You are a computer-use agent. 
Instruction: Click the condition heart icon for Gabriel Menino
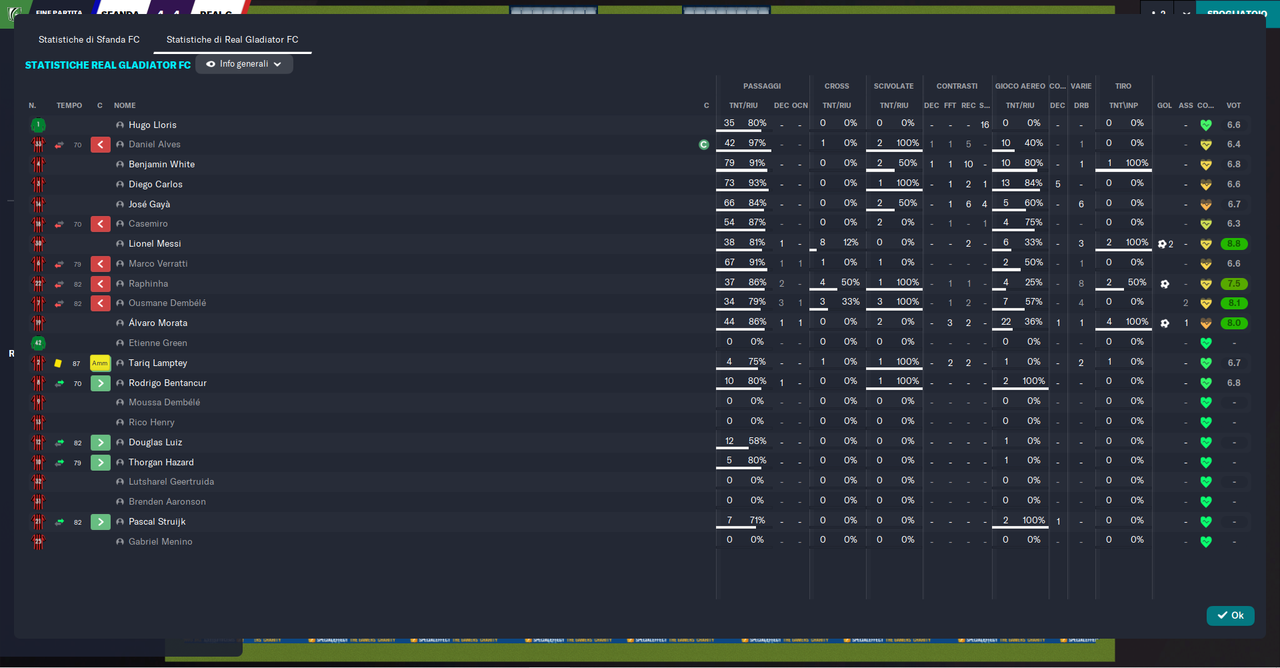tap(1206, 542)
